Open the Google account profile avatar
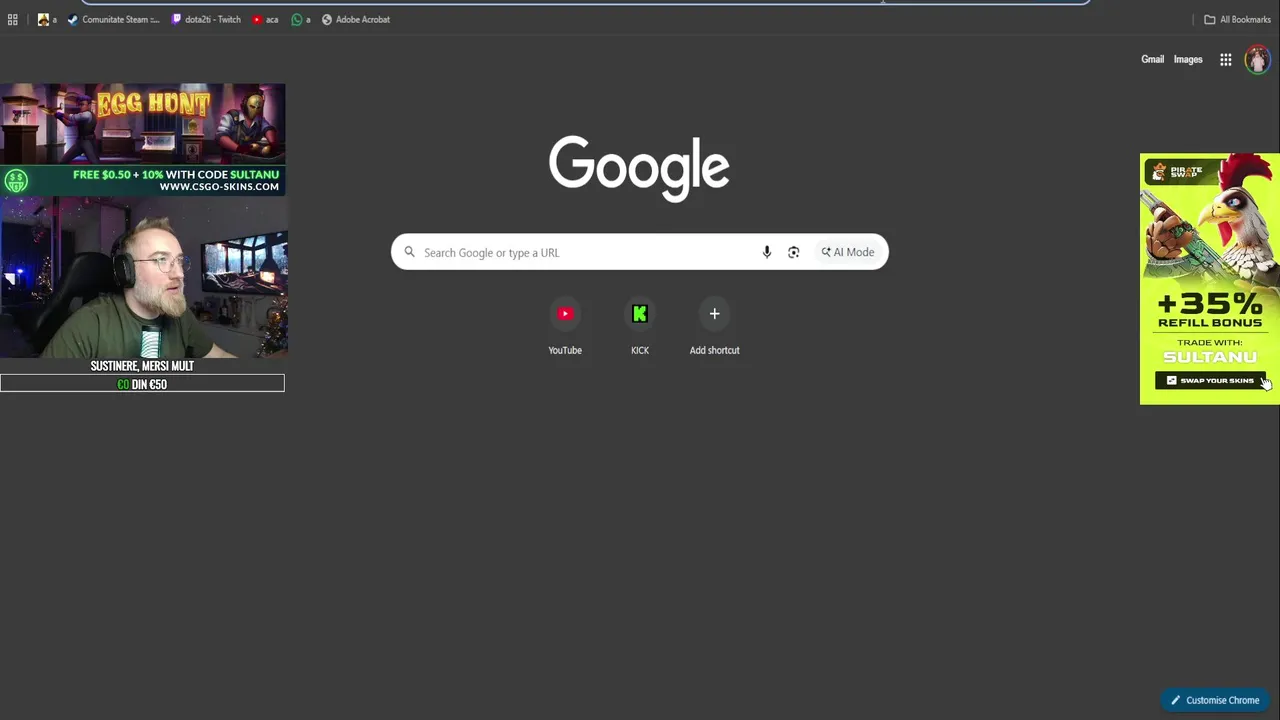 (x=1257, y=60)
